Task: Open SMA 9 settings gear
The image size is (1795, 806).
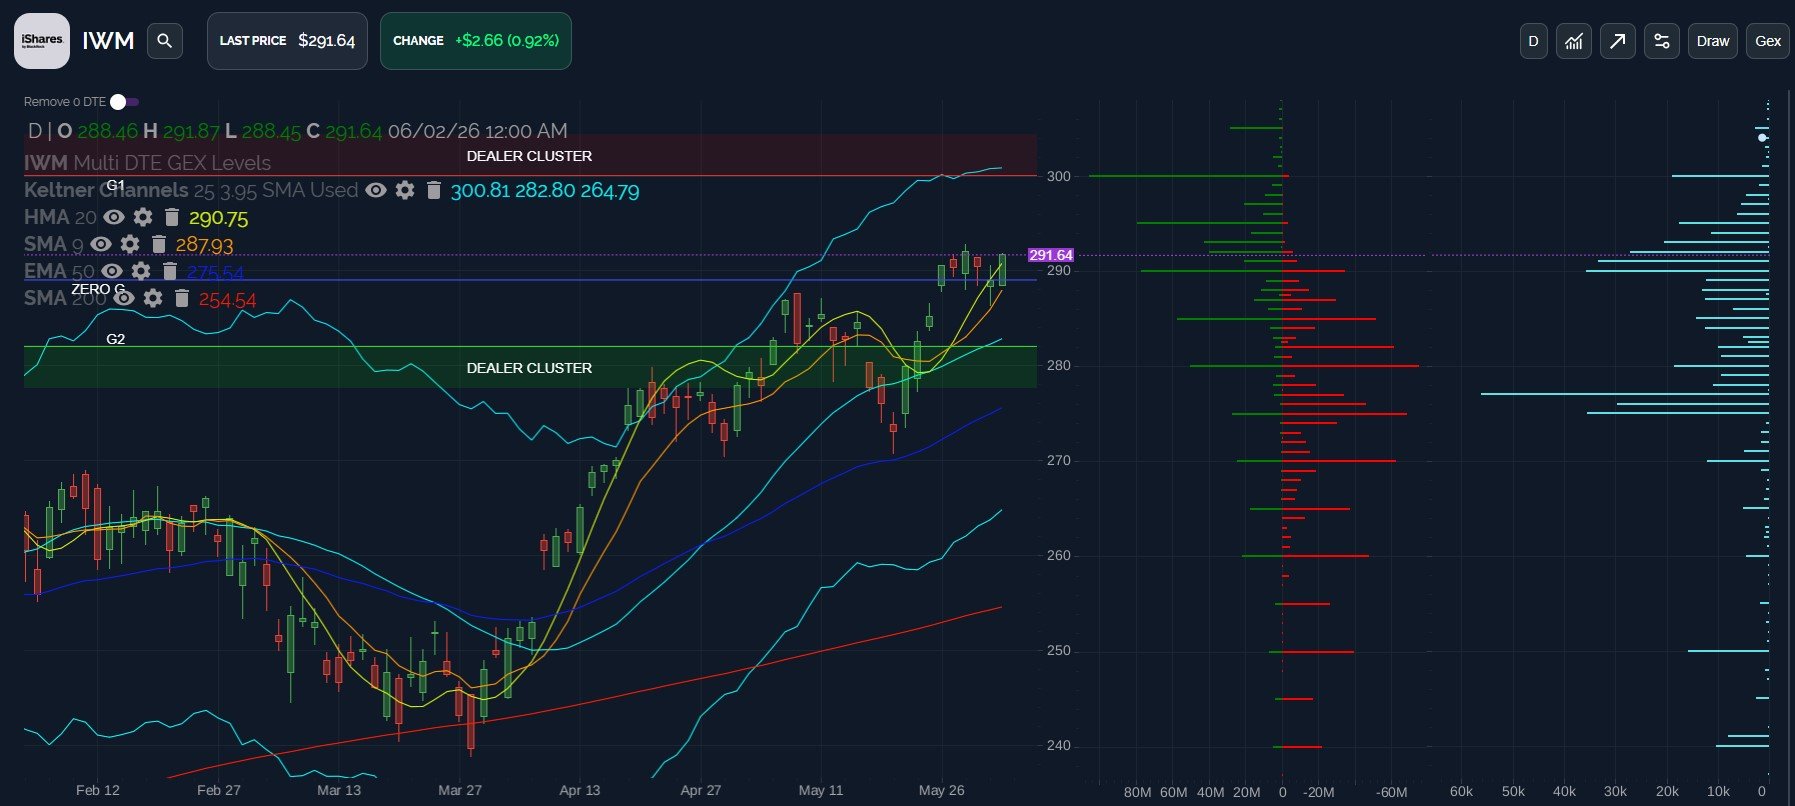Action: coord(130,244)
